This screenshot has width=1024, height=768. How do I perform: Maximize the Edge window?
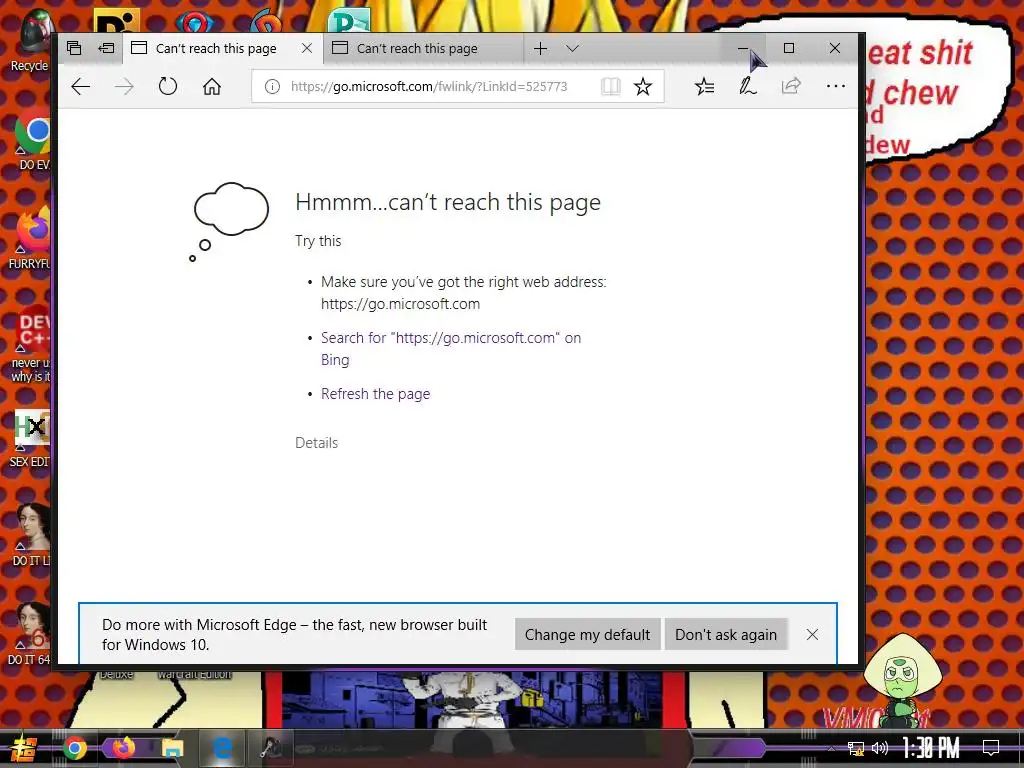pos(789,48)
